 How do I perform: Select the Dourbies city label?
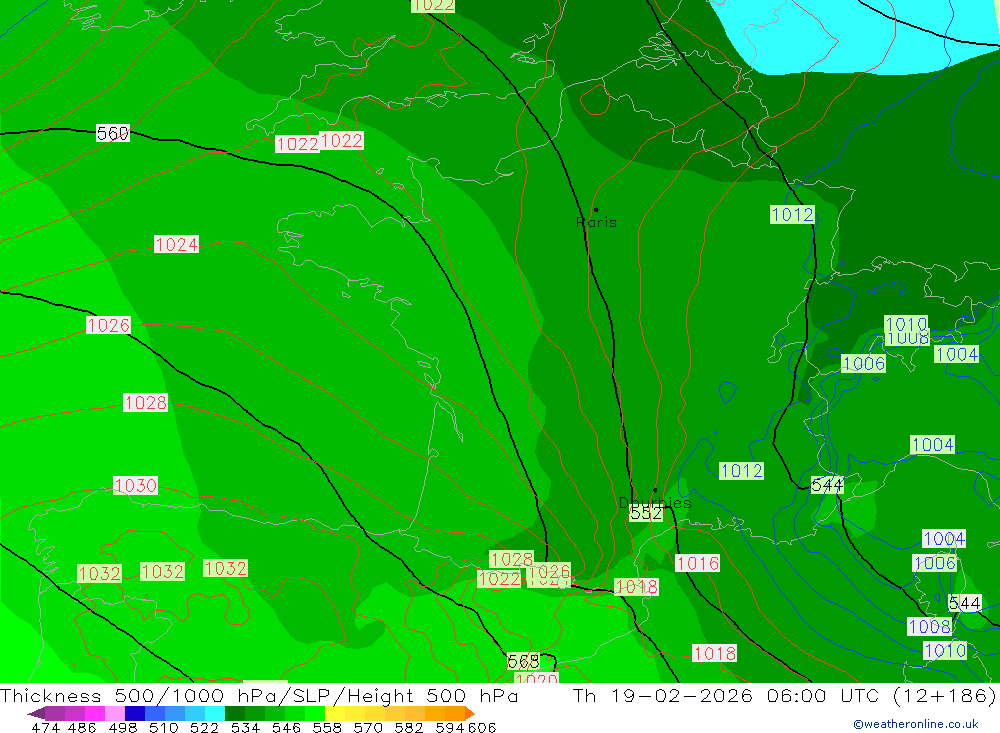pyautogui.click(x=655, y=503)
